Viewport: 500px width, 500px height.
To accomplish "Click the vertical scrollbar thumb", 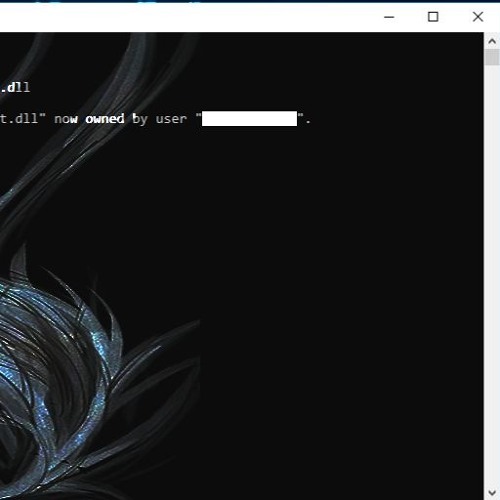I will coord(492,57).
